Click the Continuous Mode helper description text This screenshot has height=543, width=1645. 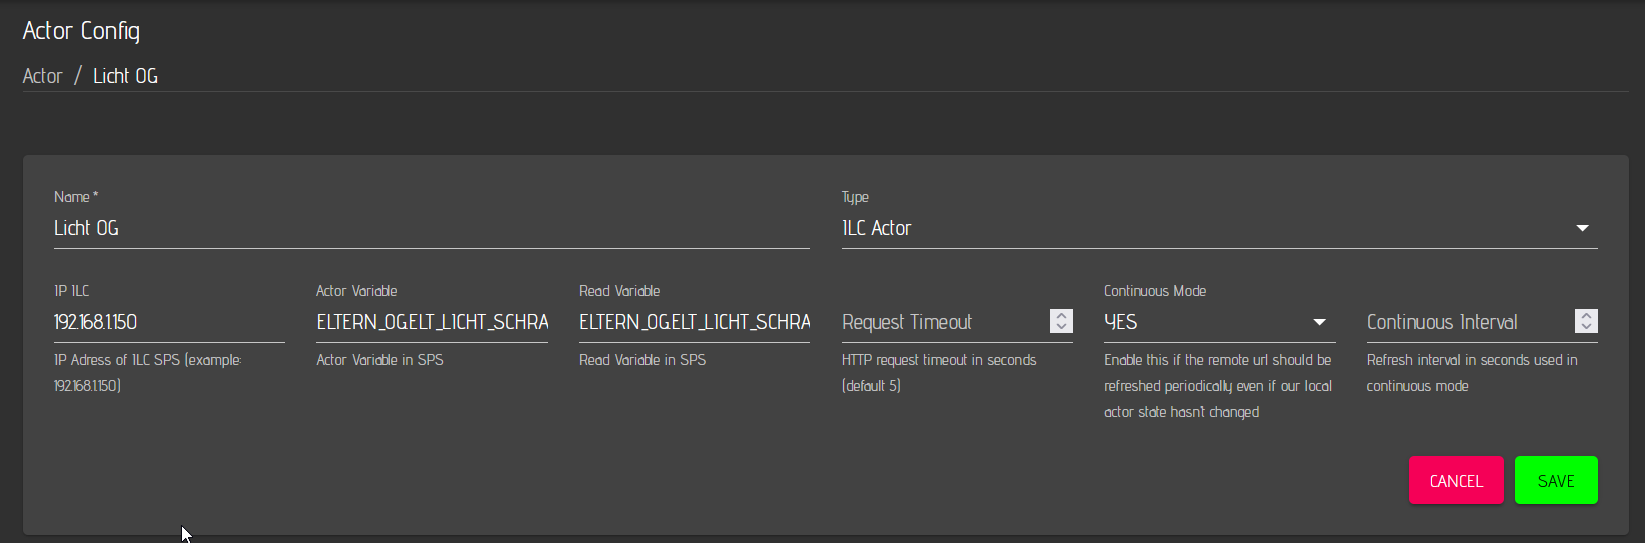pyautogui.click(x=1217, y=386)
